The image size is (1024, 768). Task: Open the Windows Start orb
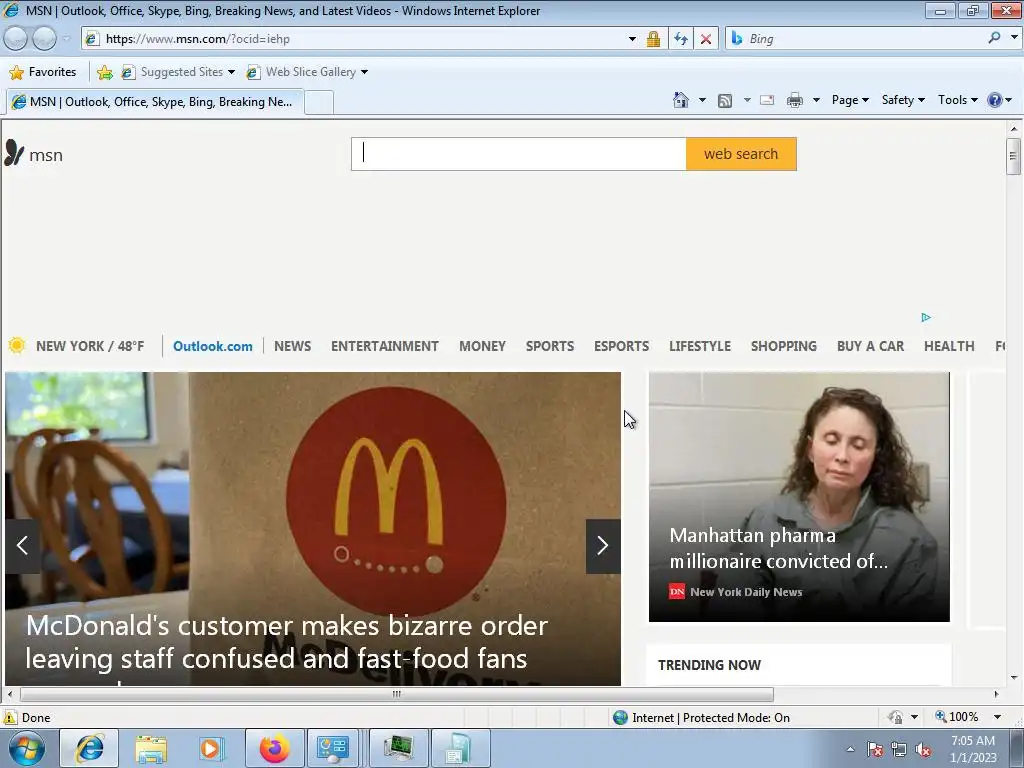[26, 748]
